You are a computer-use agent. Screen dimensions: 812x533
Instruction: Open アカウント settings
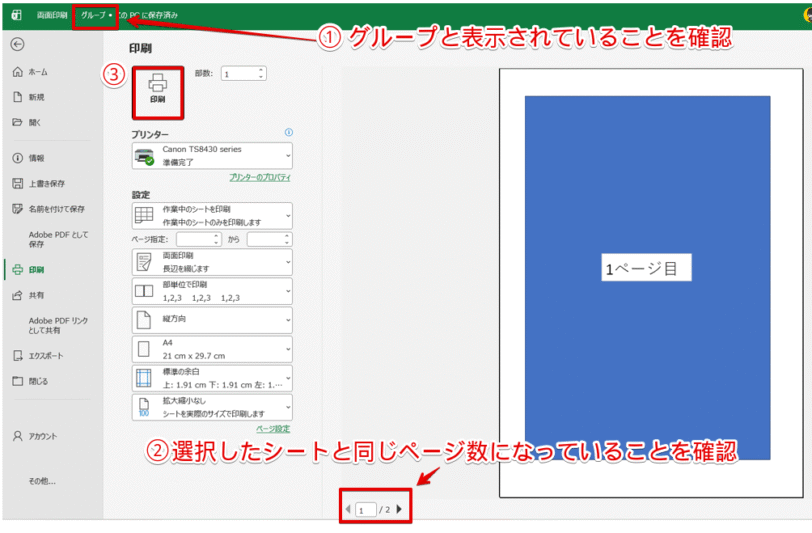[x=42, y=436]
